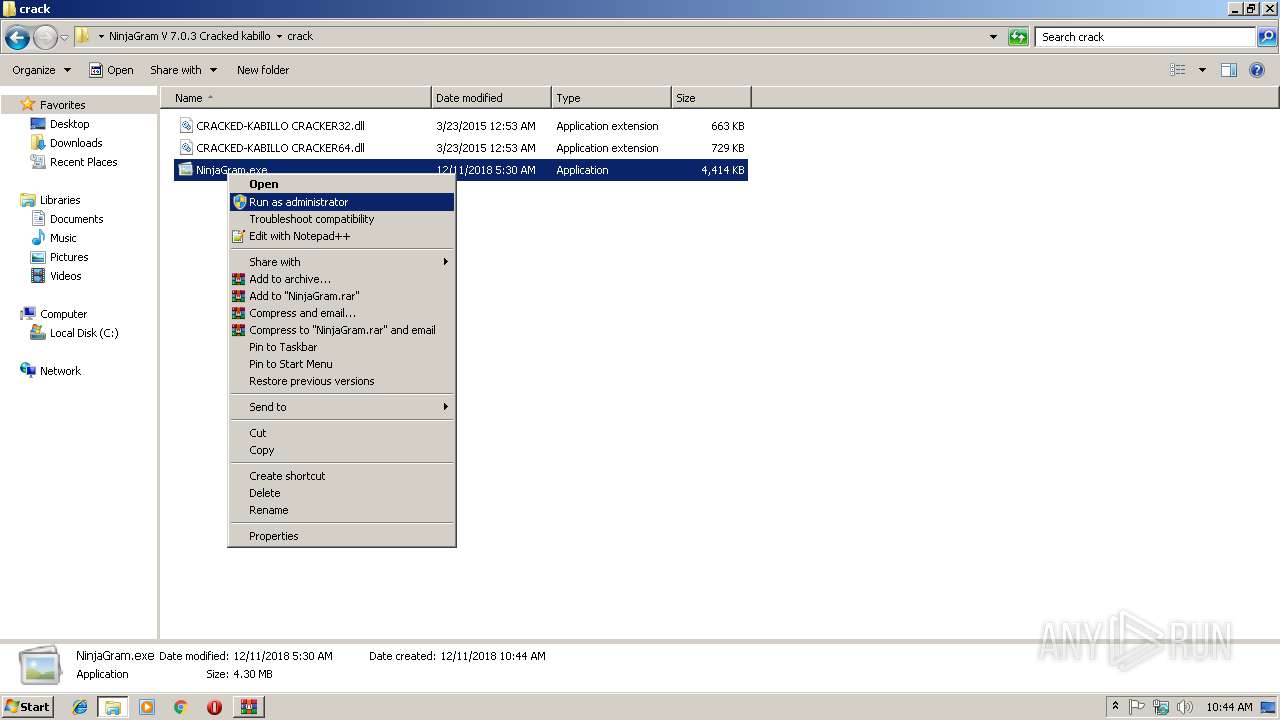Viewport: 1280px width, 720px height.
Task: Select Pin to Start Menu
Action: [341, 364]
